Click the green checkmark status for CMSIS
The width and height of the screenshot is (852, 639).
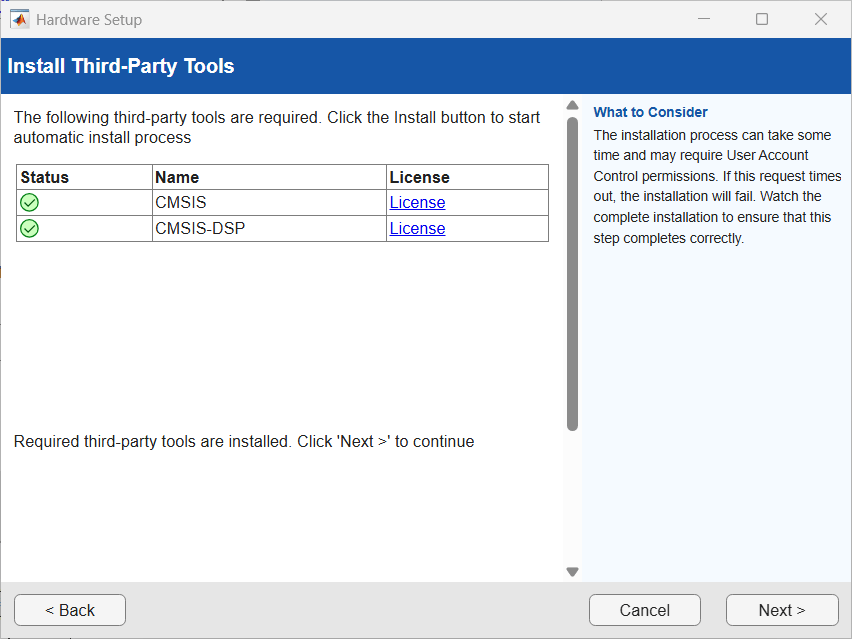click(29, 203)
